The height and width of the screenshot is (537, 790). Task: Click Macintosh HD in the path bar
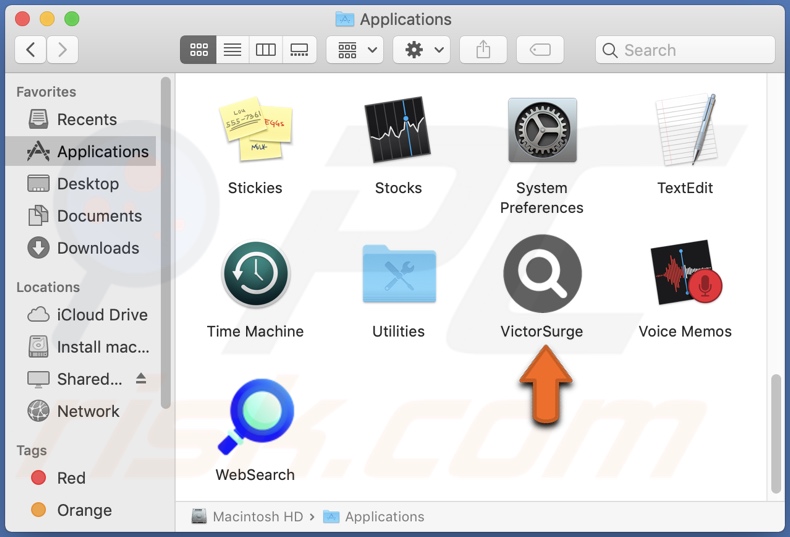click(x=247, y=517)
